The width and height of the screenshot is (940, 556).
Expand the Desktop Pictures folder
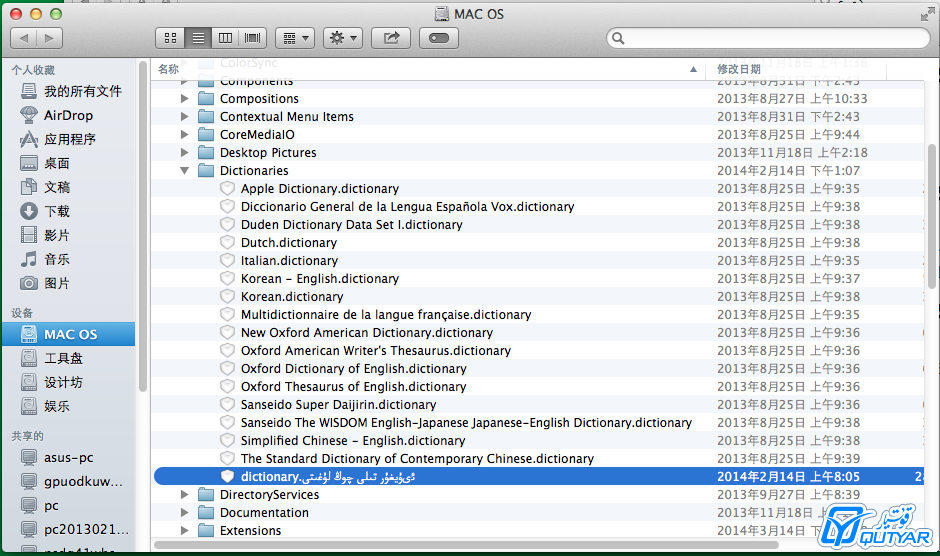[185, 152]
